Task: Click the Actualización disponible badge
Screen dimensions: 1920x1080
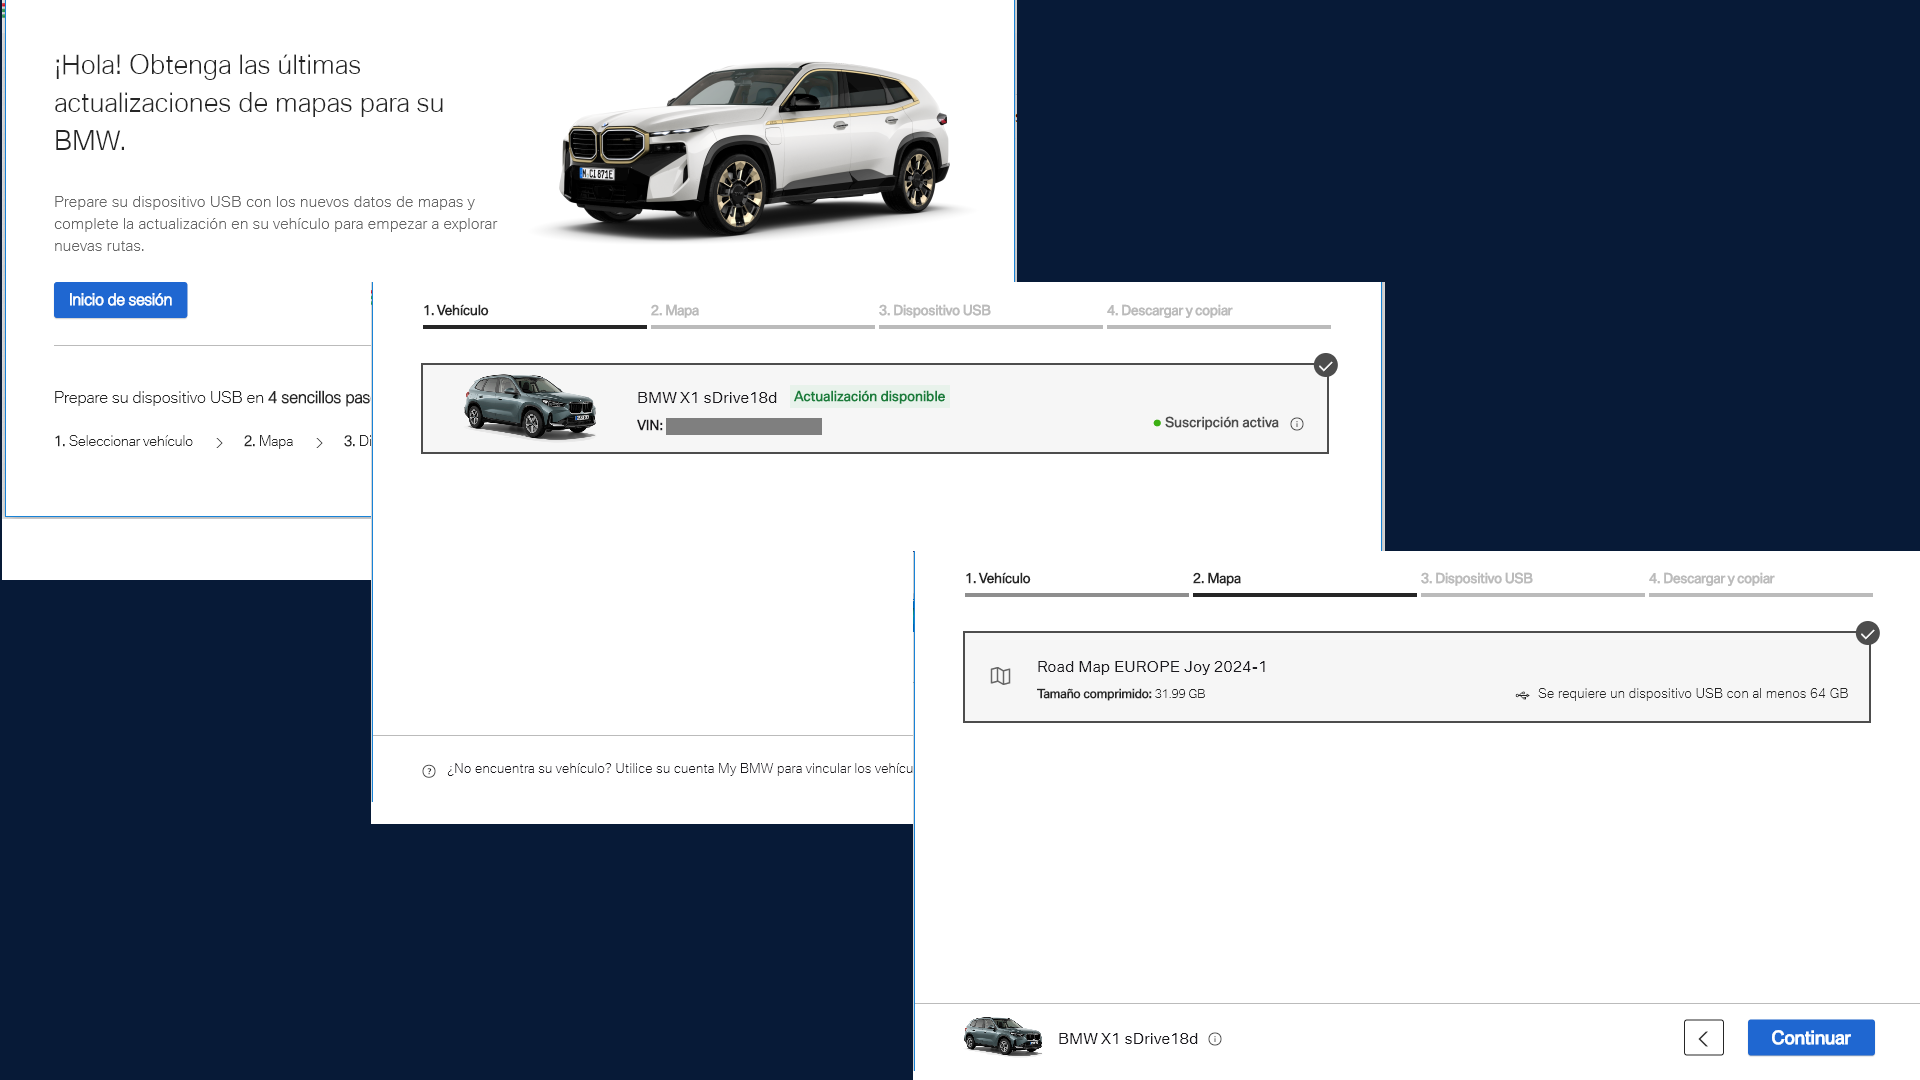Action: click(869, 397)
